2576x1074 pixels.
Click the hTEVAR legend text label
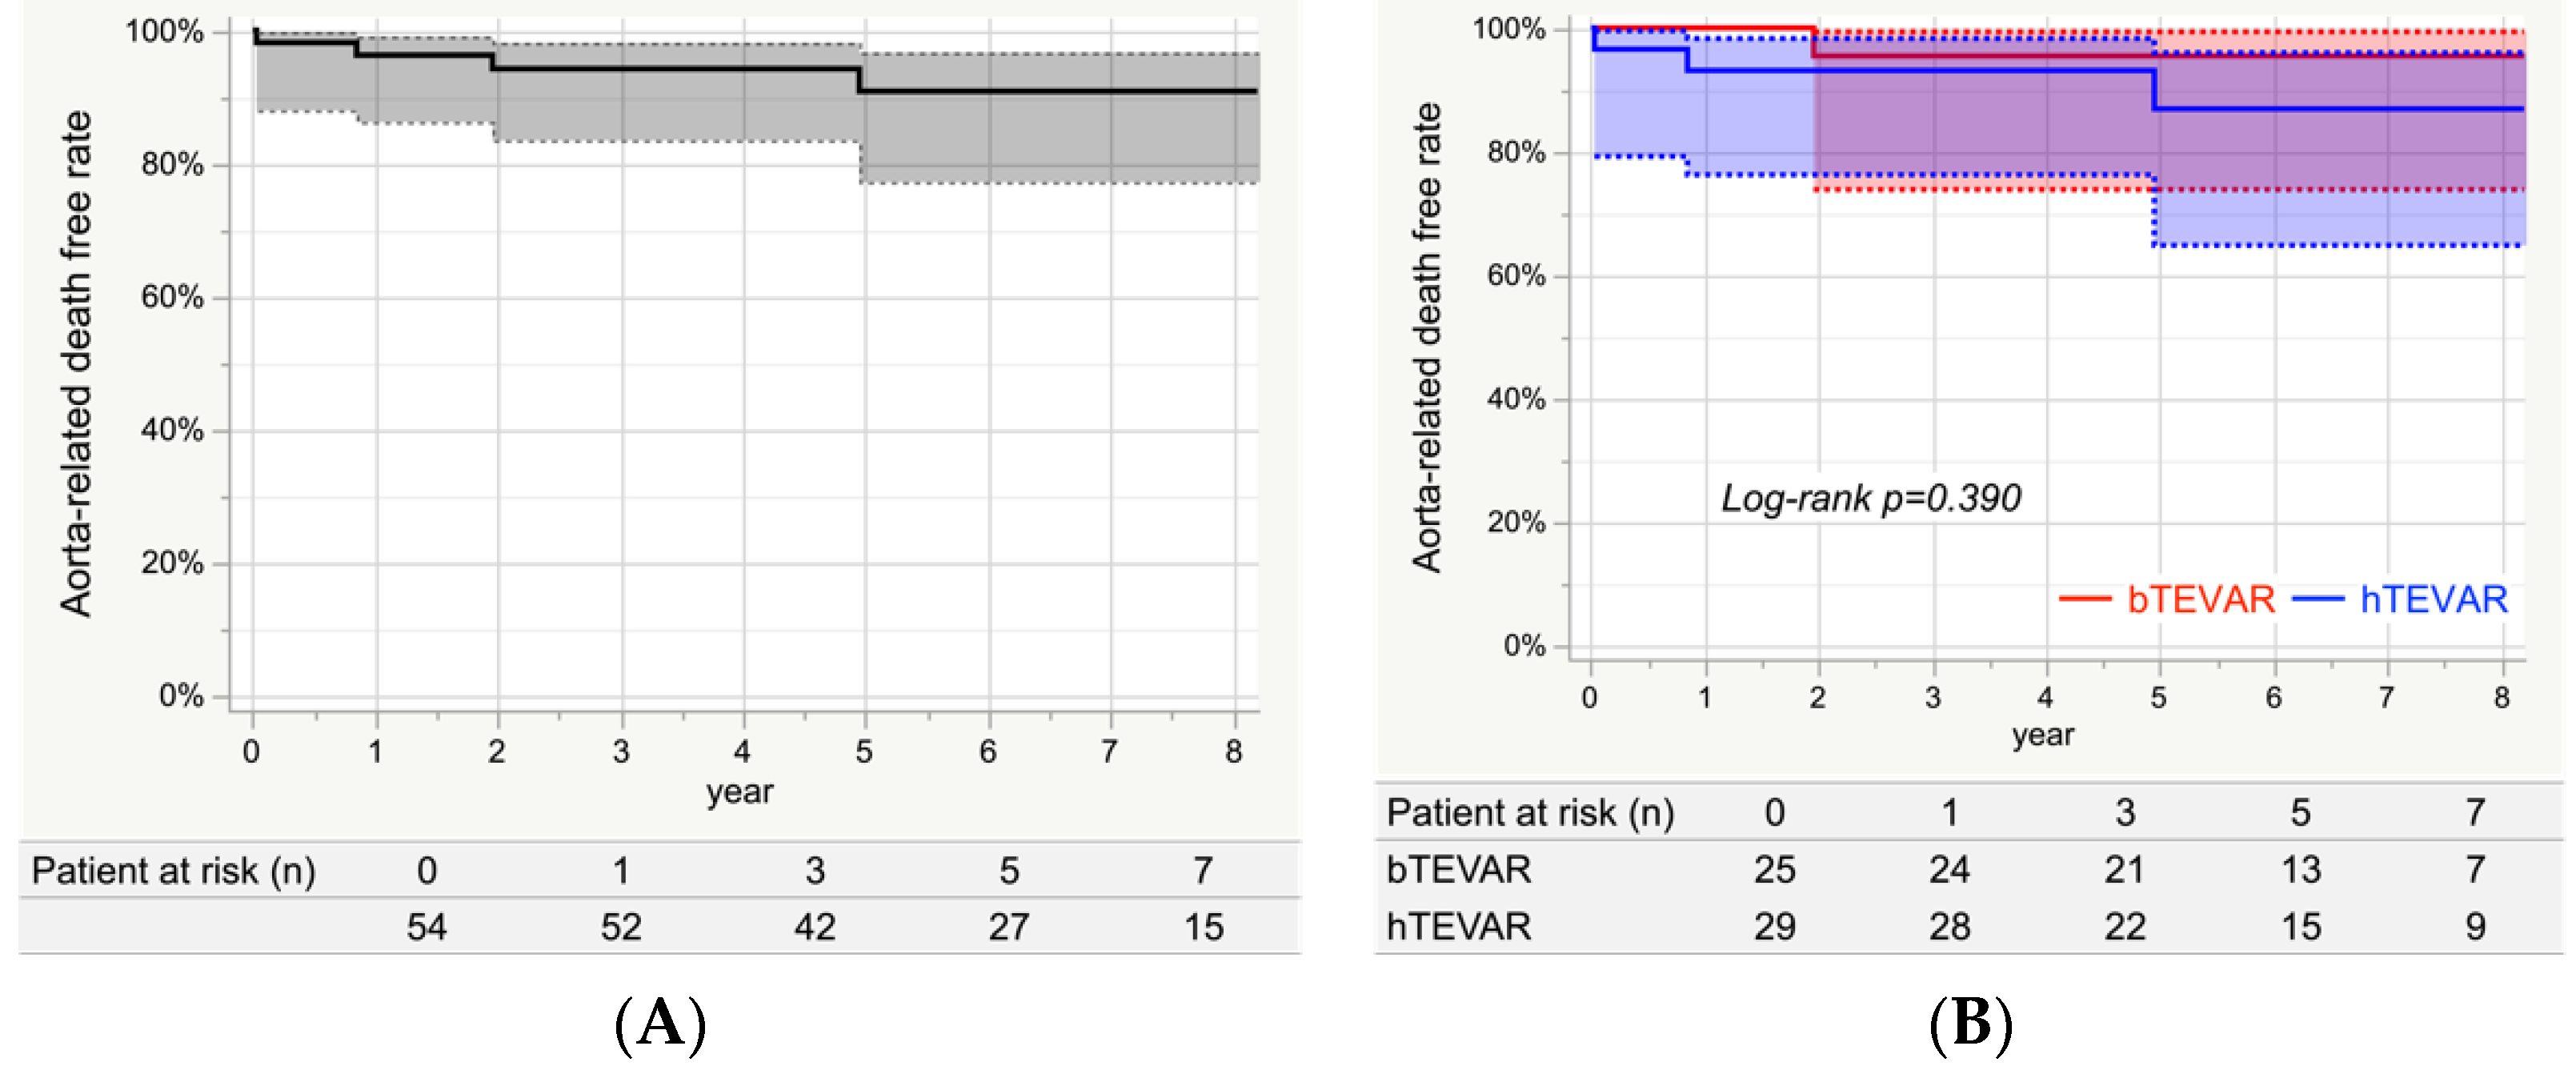tap(2433, 599)
